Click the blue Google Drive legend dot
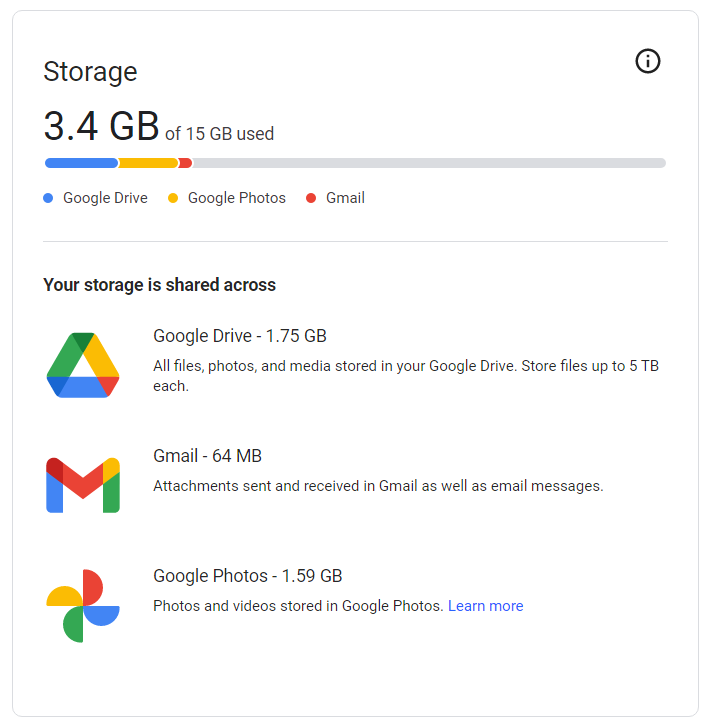Image resolution: width=710 pixels, height=726 pixels. (x=48, y=198)
